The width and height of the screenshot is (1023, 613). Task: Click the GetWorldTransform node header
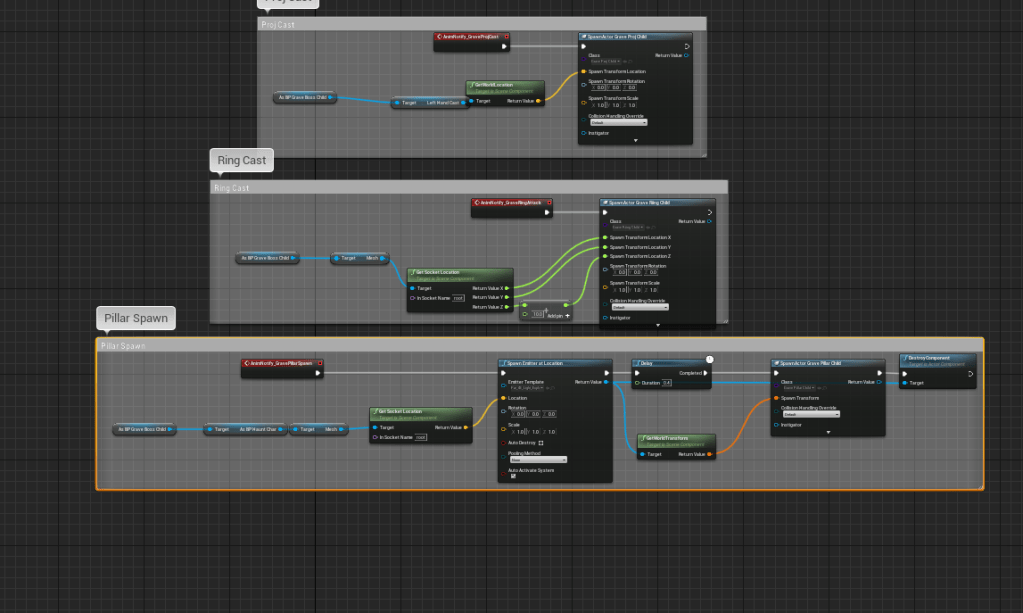pos(677,439)
